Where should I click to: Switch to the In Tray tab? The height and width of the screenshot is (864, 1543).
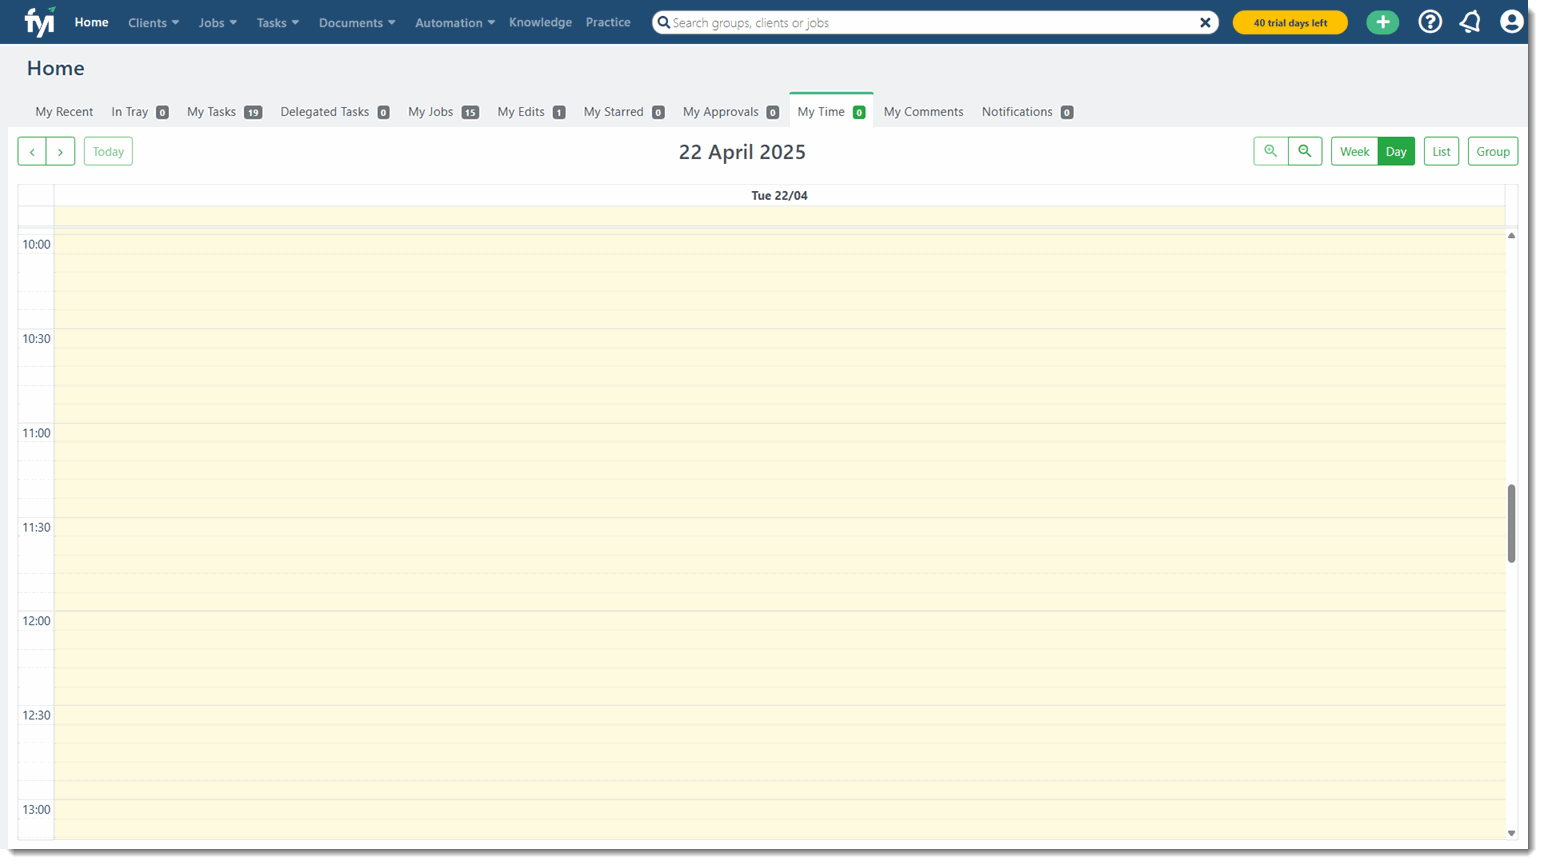[139, 112]
